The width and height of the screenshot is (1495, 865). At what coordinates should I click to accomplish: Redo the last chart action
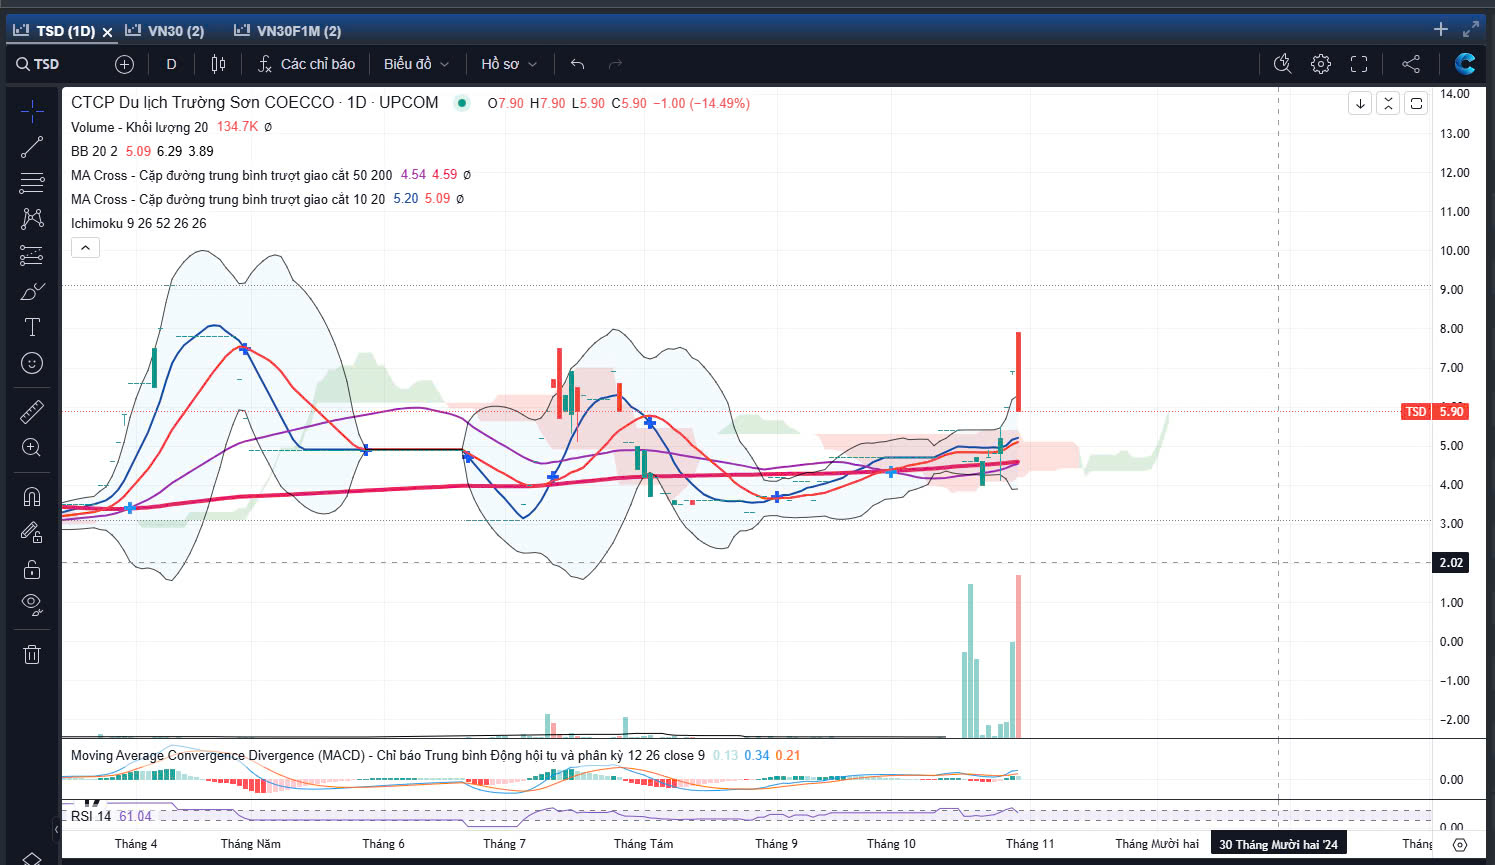pos(615,64)
